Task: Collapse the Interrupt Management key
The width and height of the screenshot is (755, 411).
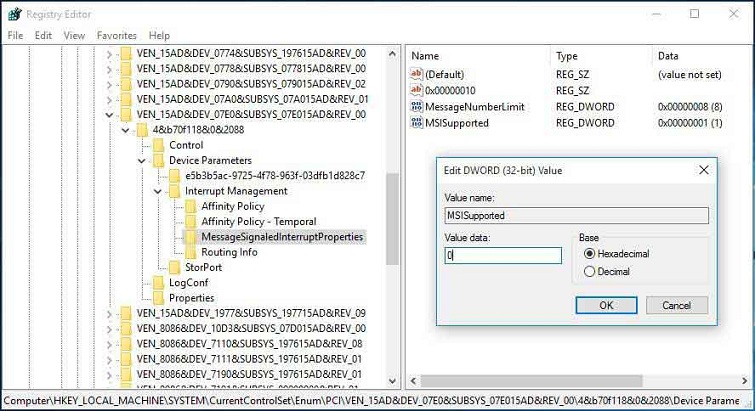Action: (158, 192)
